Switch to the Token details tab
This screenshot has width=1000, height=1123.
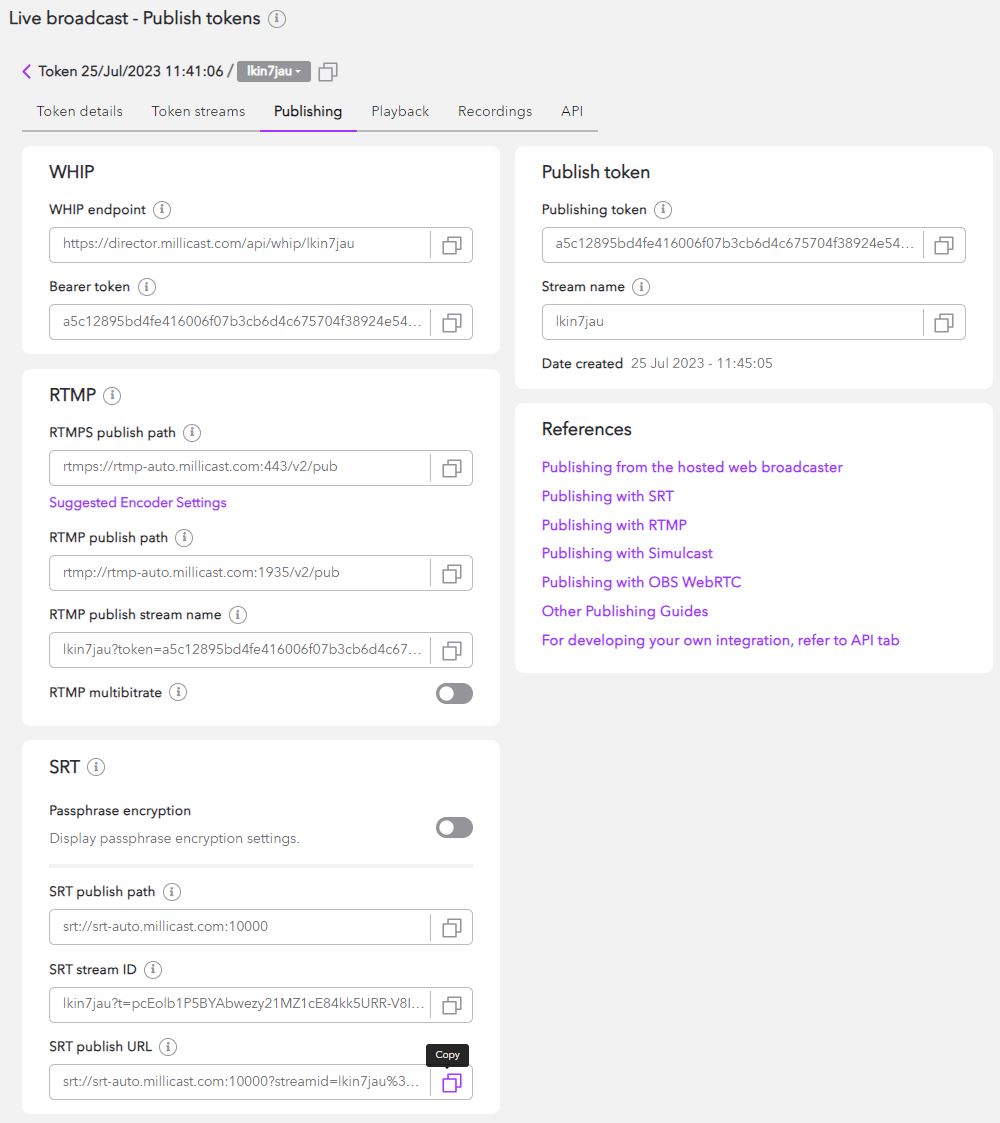tap(80, 111)
